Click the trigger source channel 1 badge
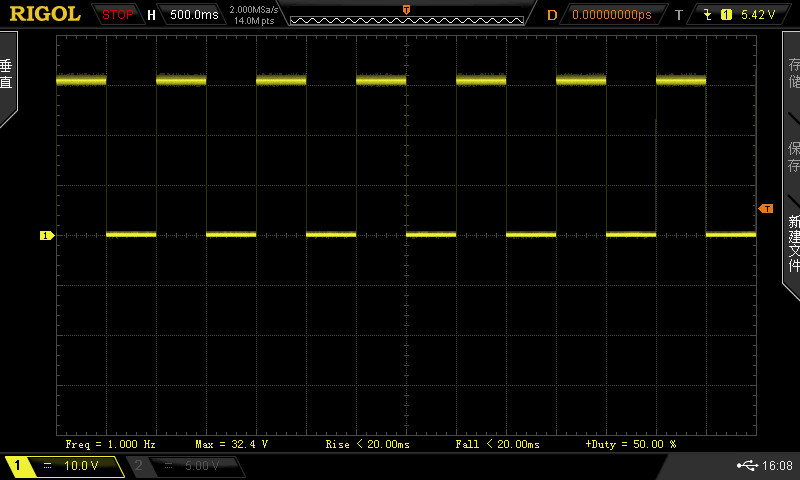800x480 pixels. click(x=727, y=15)
